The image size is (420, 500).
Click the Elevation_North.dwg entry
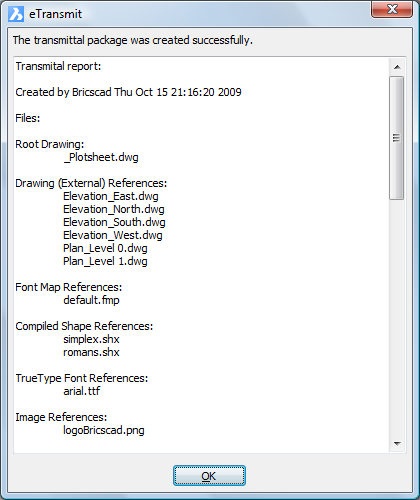tap(114, 209)
